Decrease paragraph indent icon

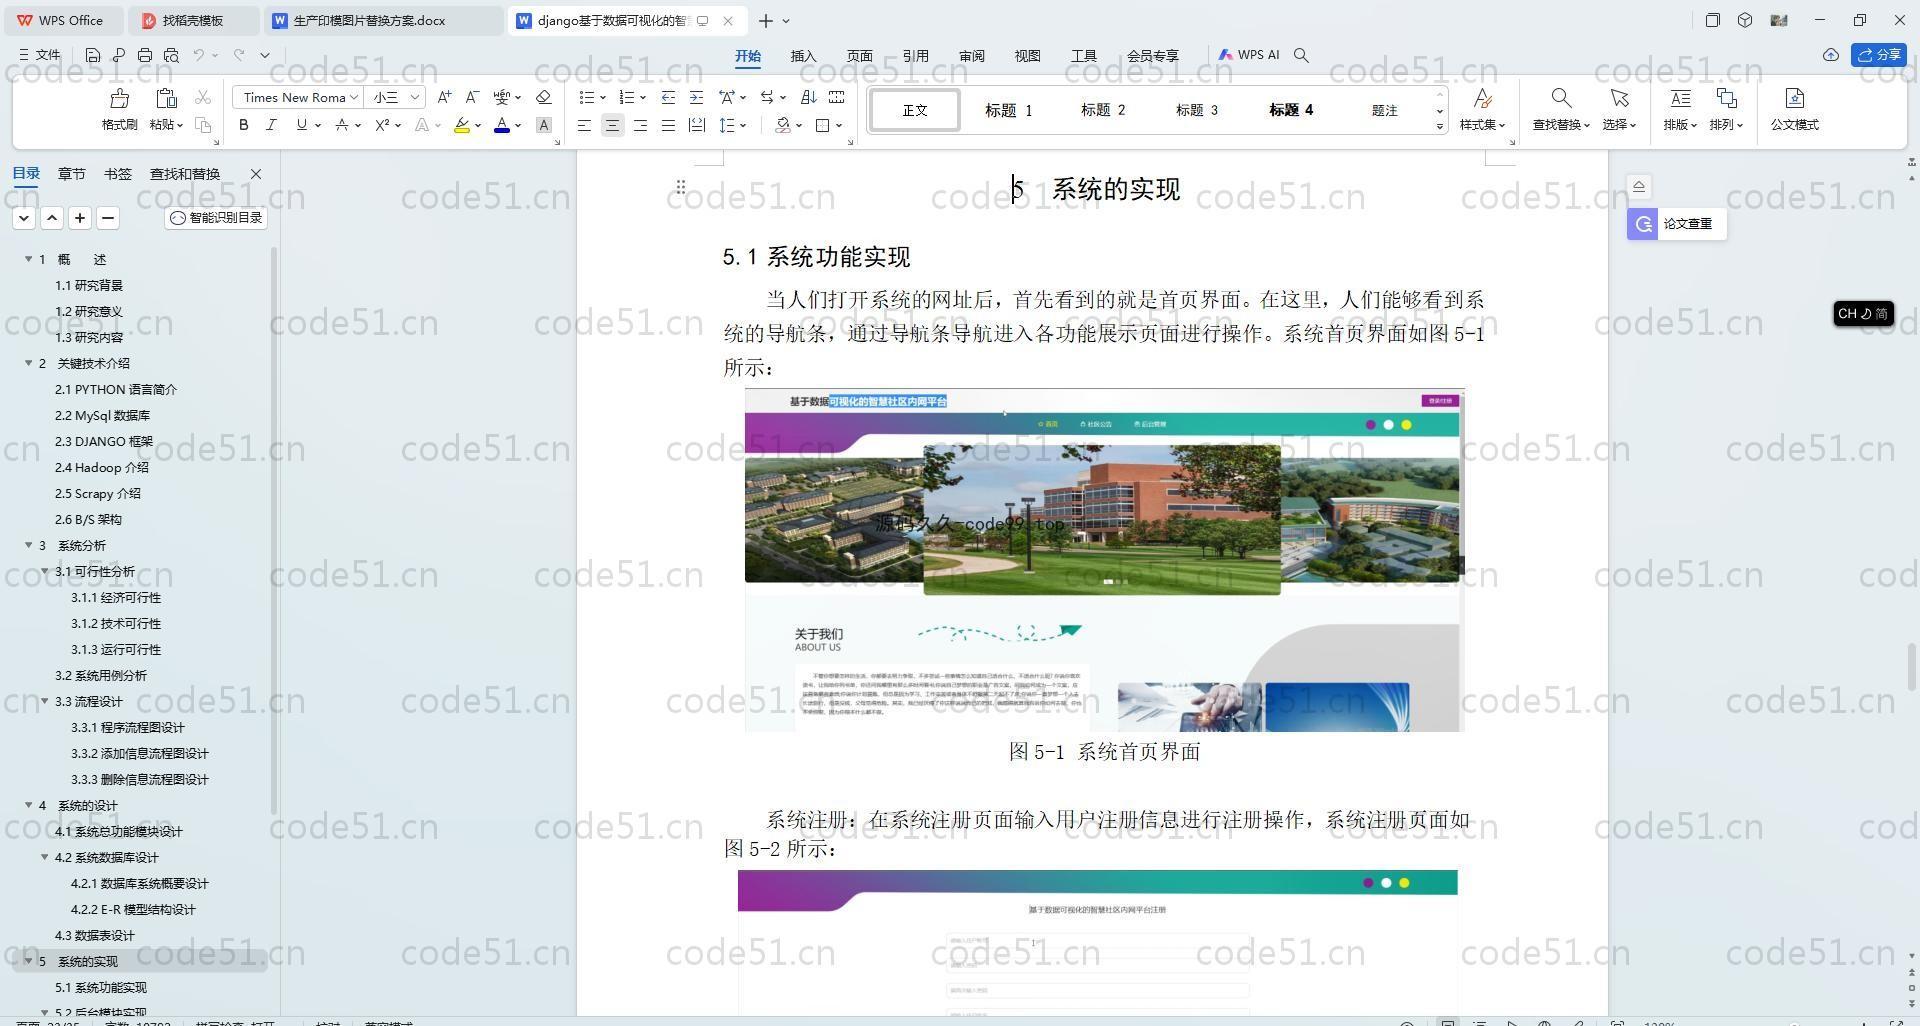click(x=668, y=97)
